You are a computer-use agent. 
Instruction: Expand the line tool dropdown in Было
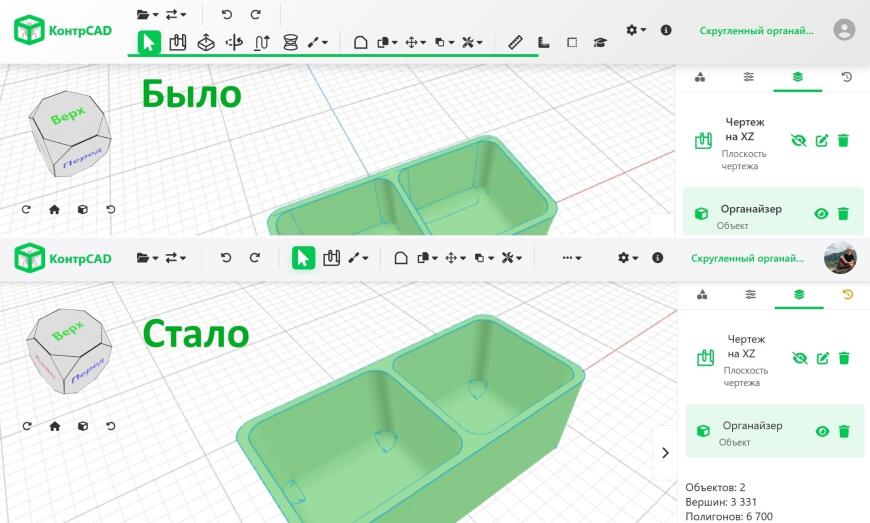(318, 42)
